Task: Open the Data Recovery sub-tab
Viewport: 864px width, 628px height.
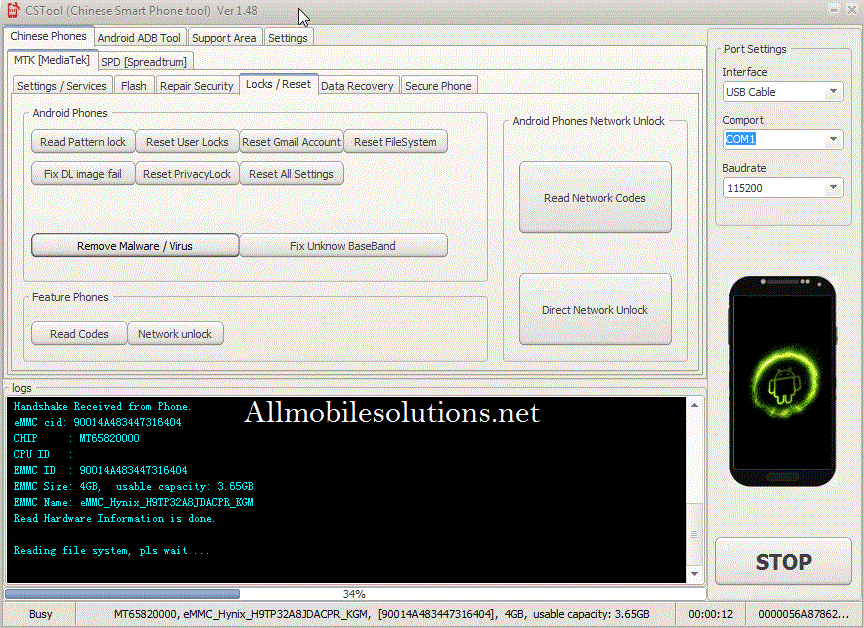Action: (357, 86)
